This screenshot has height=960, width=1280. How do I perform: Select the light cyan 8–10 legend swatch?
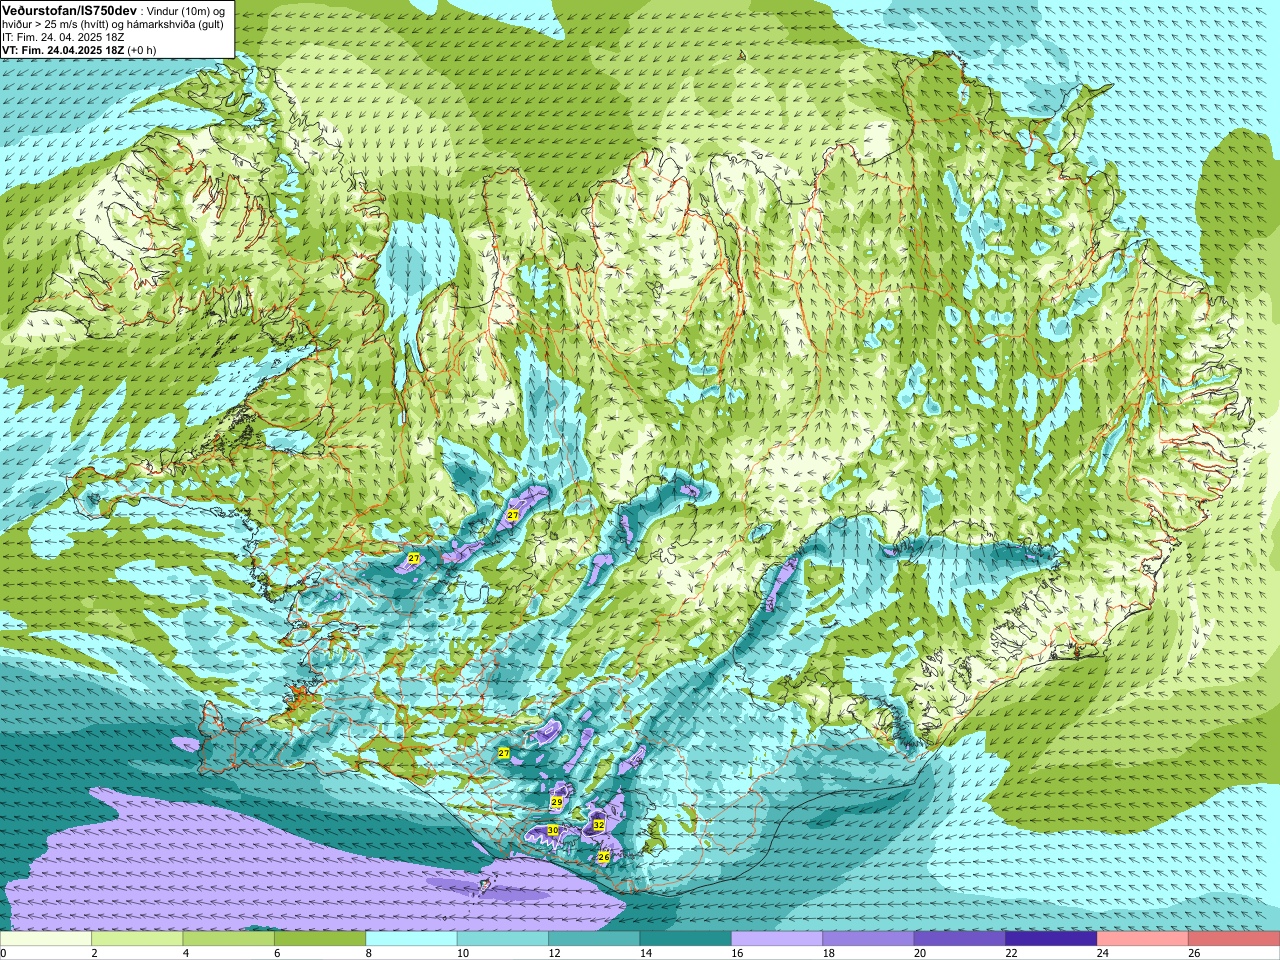pyautogui.click(x=411, y=939)
